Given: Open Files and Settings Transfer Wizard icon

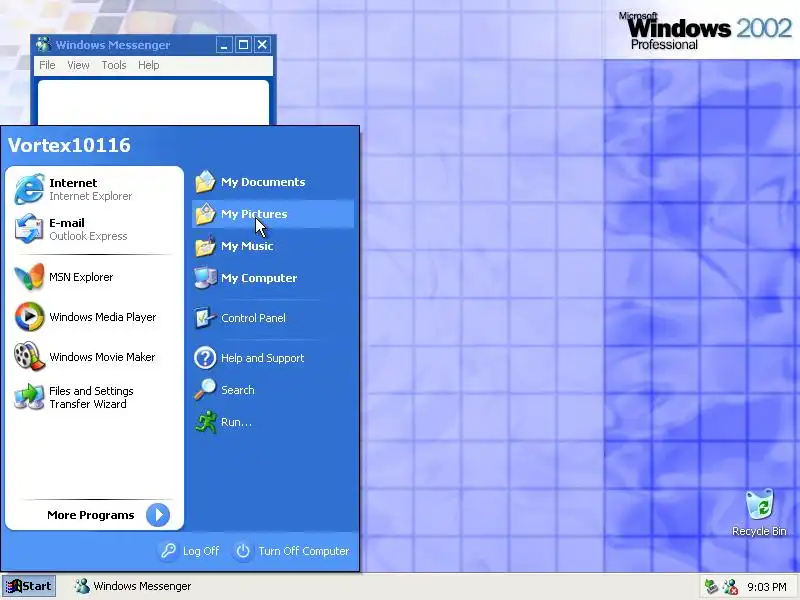Looking at the screenshot, I should pos(29,397).
